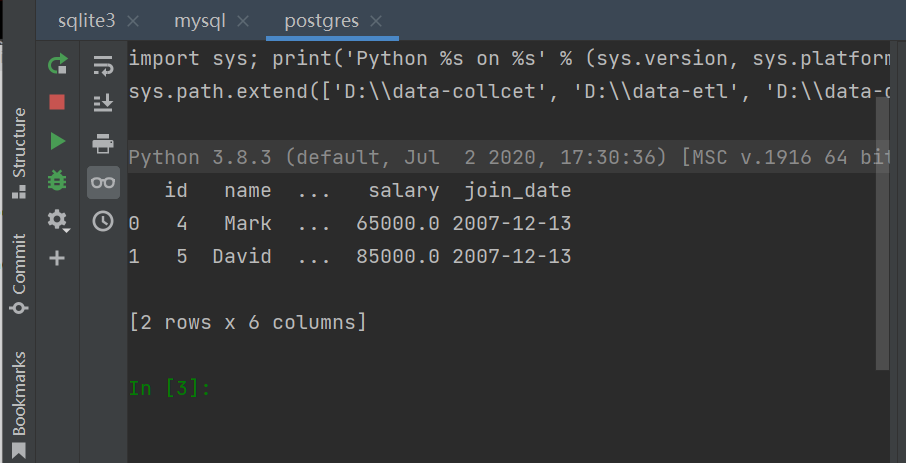
Task: Toggle scroll to end of output
Action: (103, 104)
